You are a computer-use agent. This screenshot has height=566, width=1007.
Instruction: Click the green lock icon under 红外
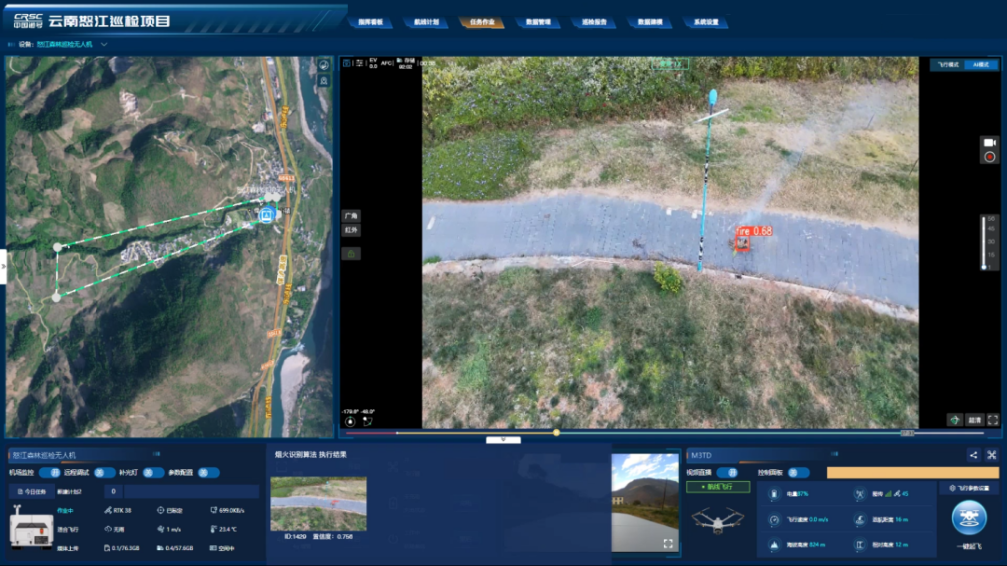(351, 254)
